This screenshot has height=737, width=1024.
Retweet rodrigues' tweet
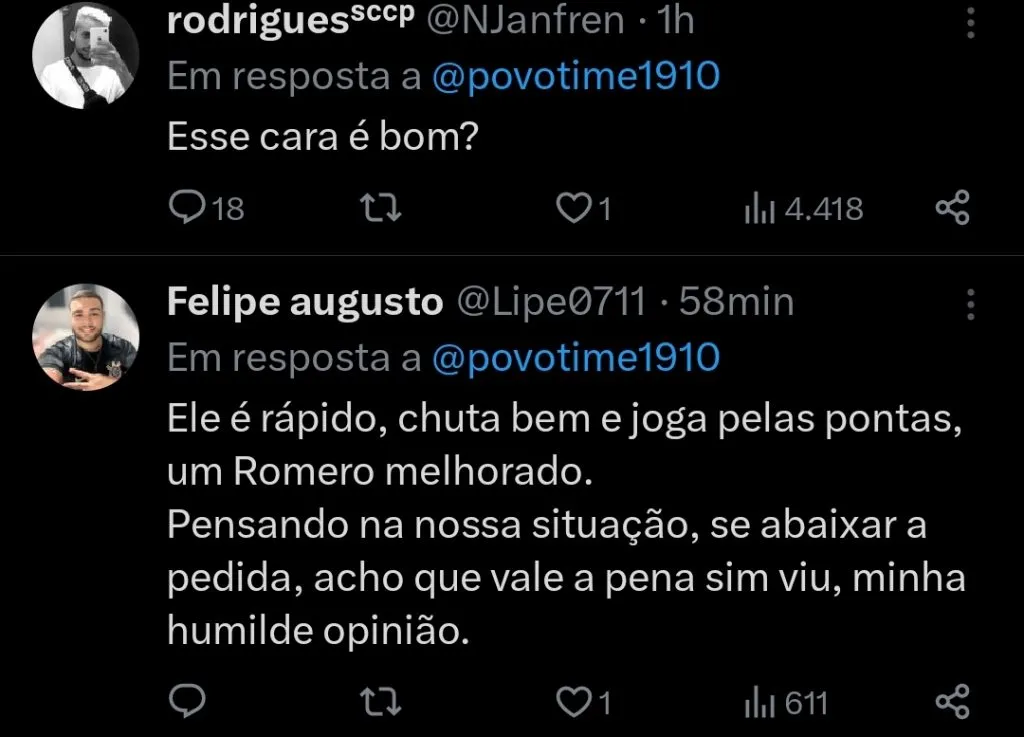click(378, 208)
